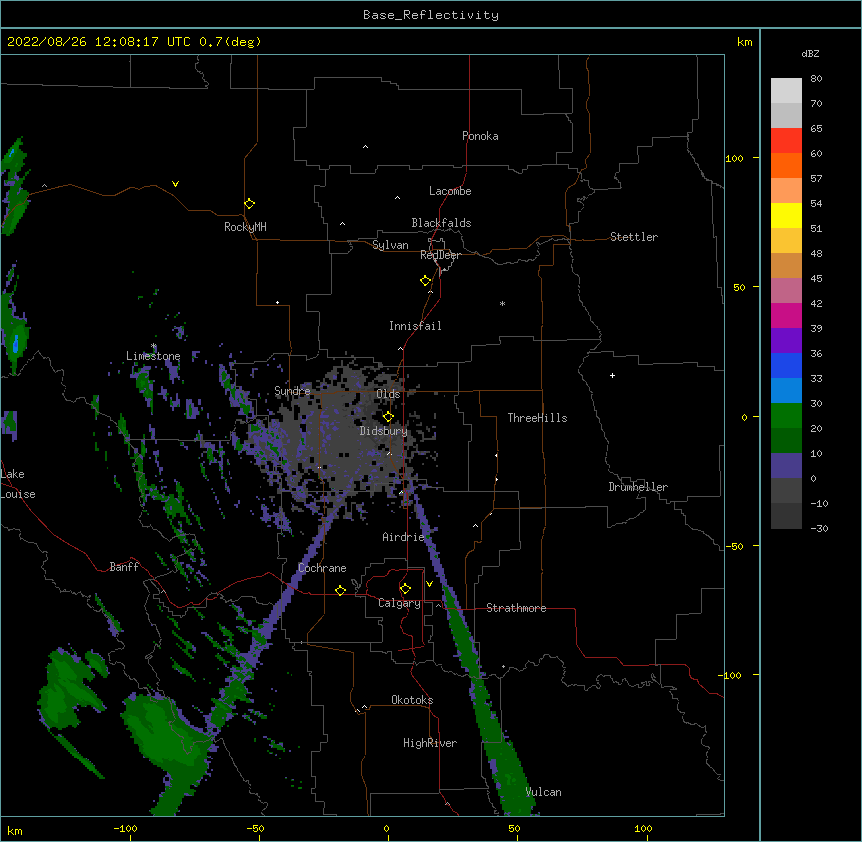The width and height of the screenshot is (862, 842).
Task: Click the RockyMH label
Action: [x=245, y=227]
